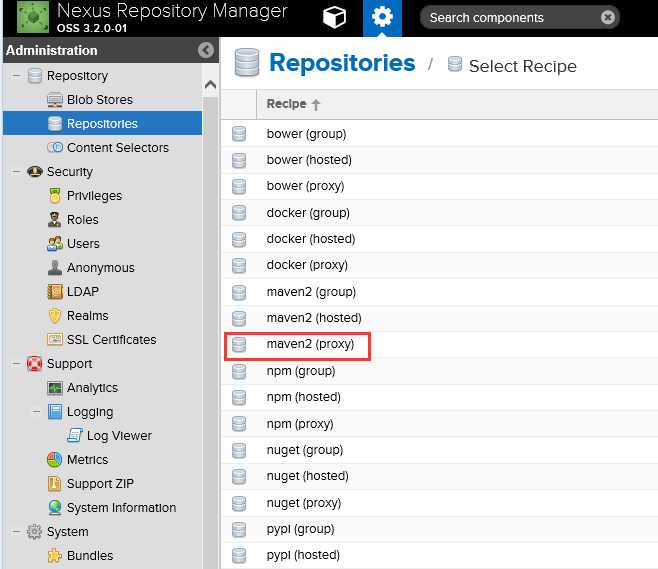Screen dimensions: 658x569
Task: Select the maven2 (hosted) recipe
Action: (439, 318)
